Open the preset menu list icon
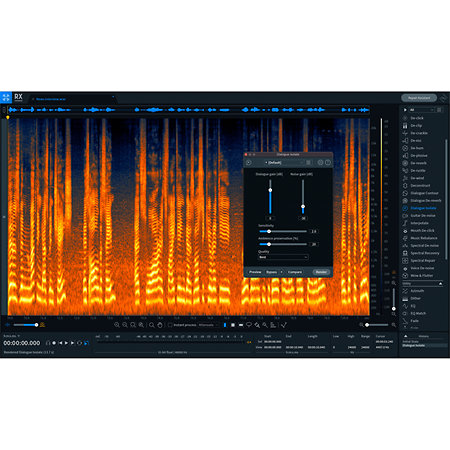450x450 pixels. coord(308,162)
